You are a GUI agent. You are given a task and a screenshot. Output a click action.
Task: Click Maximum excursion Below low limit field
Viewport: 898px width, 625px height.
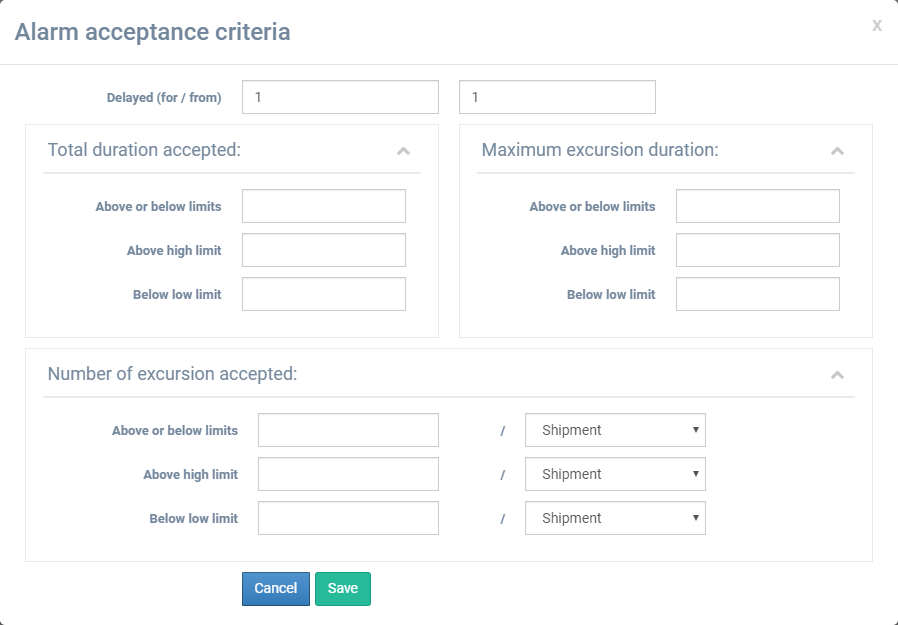click(x=758, y=294)
